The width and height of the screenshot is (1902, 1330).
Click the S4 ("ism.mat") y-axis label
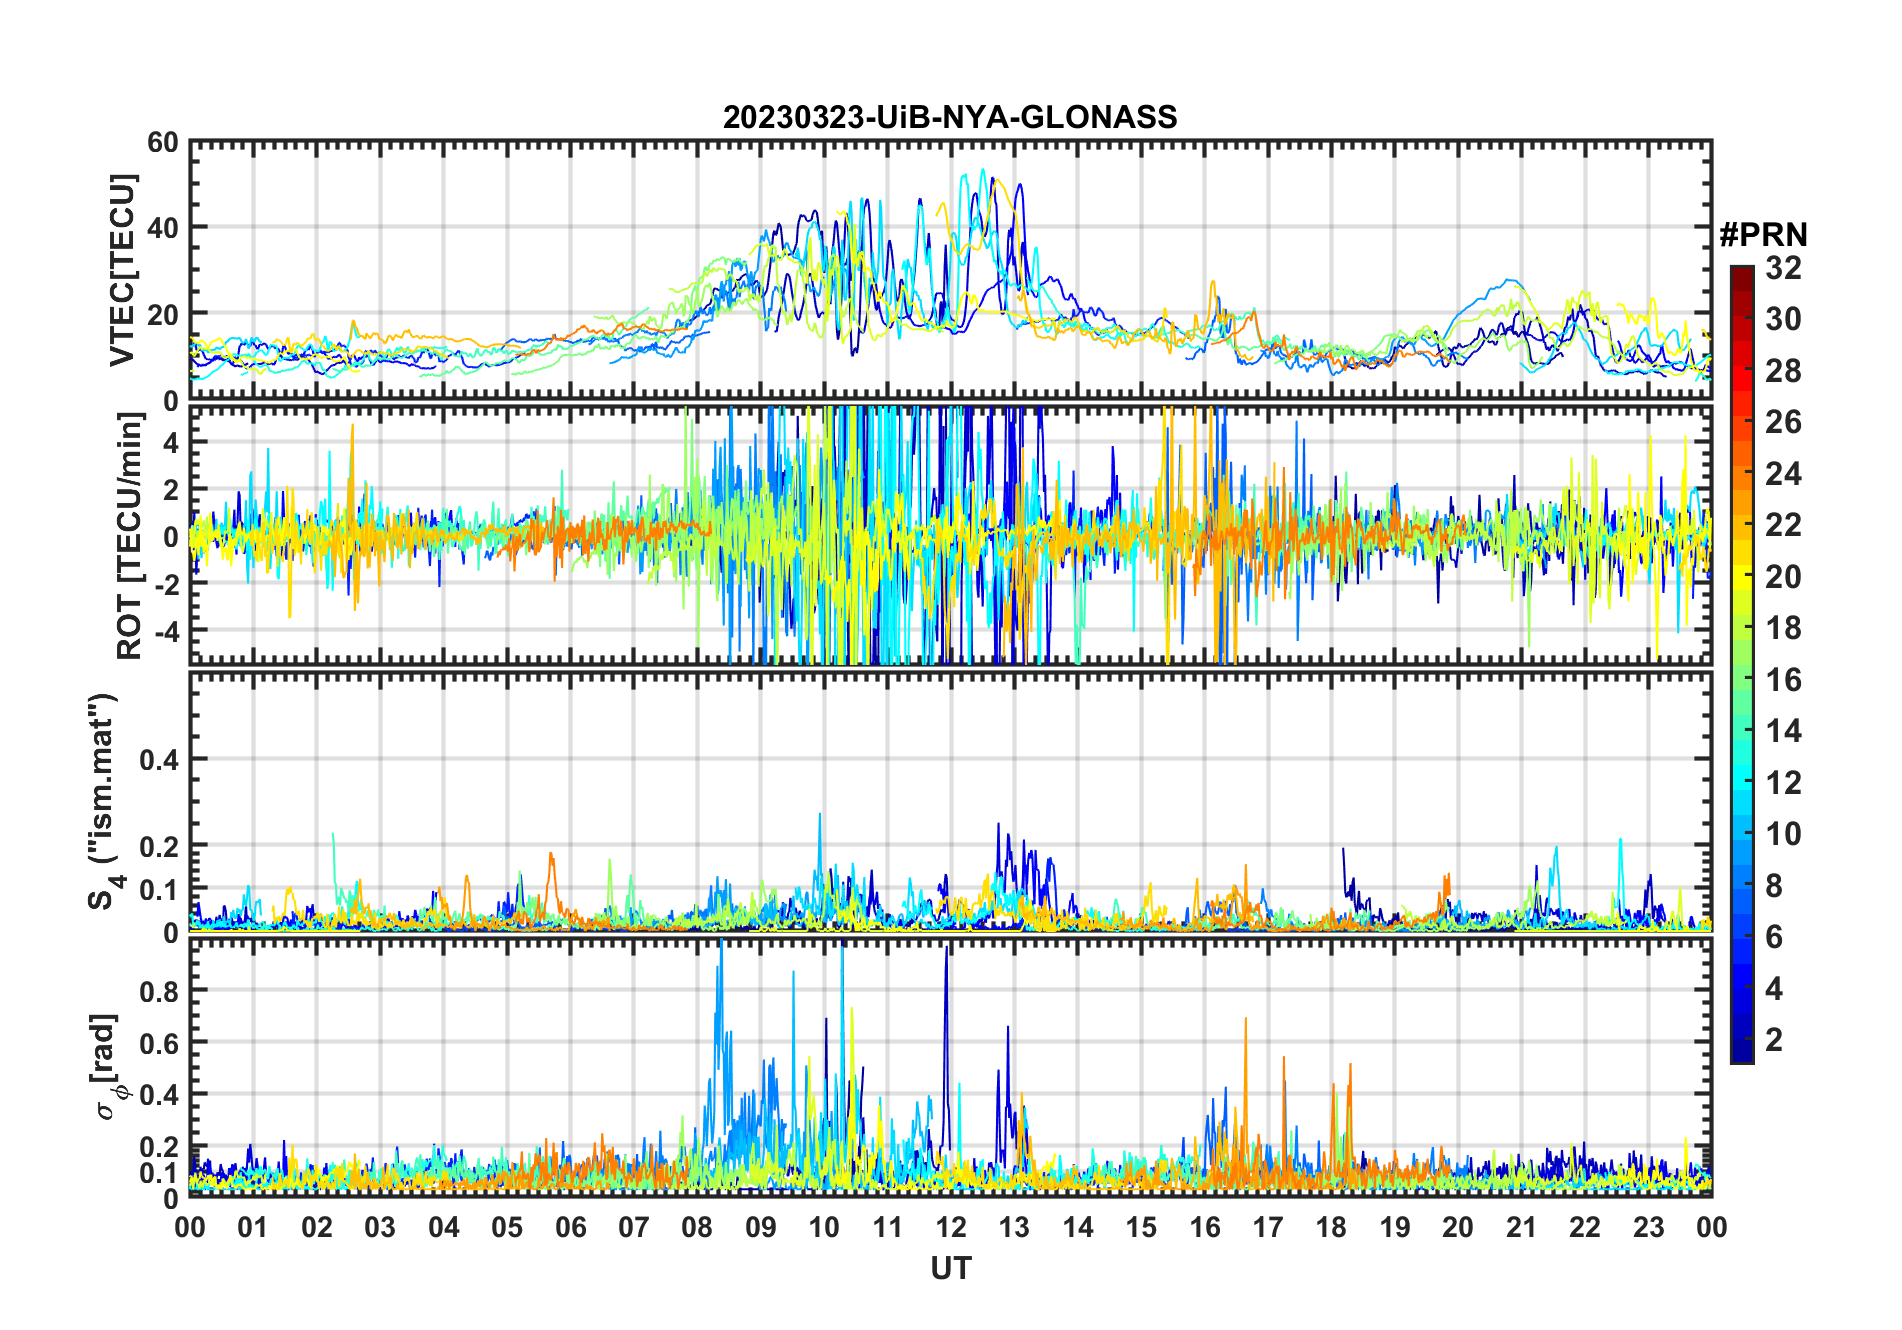[103, 801]
